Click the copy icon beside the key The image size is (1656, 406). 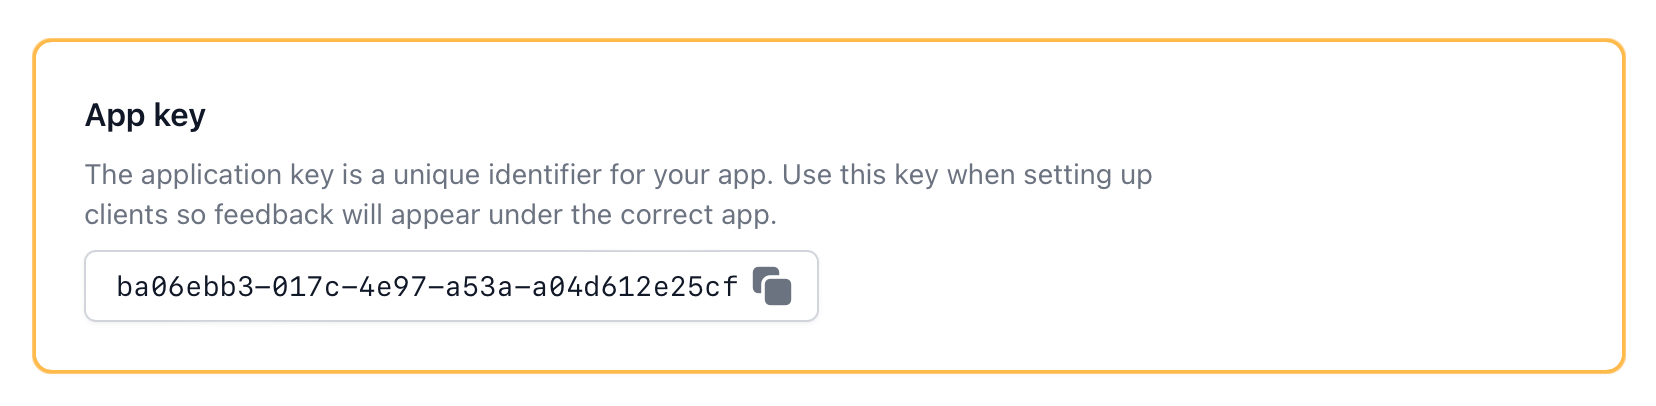click(x=772, y=286)
